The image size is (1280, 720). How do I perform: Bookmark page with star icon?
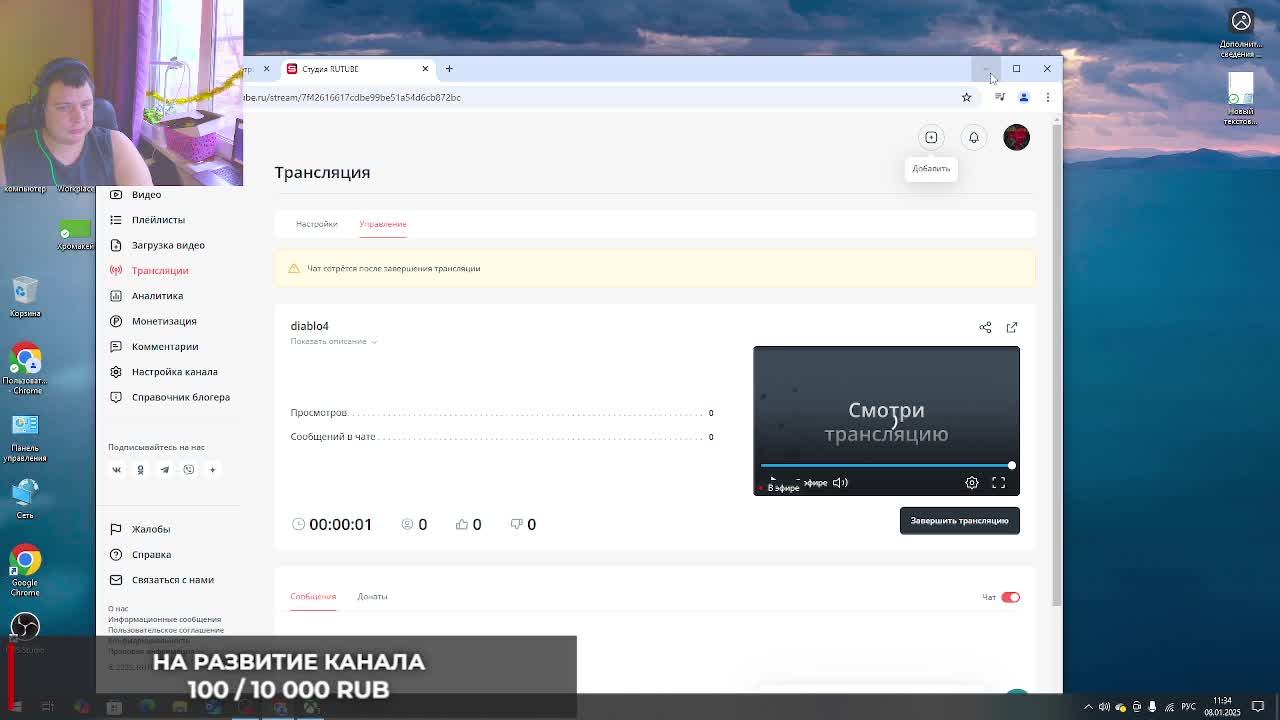coord(966,97)
